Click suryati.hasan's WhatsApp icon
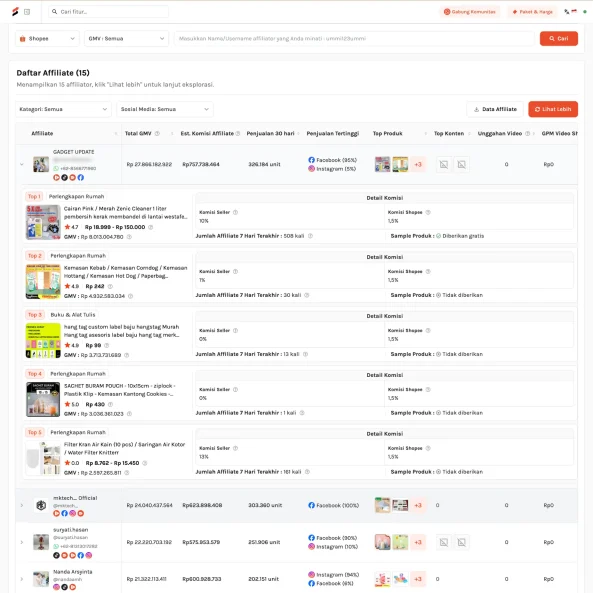 (56, 546)
